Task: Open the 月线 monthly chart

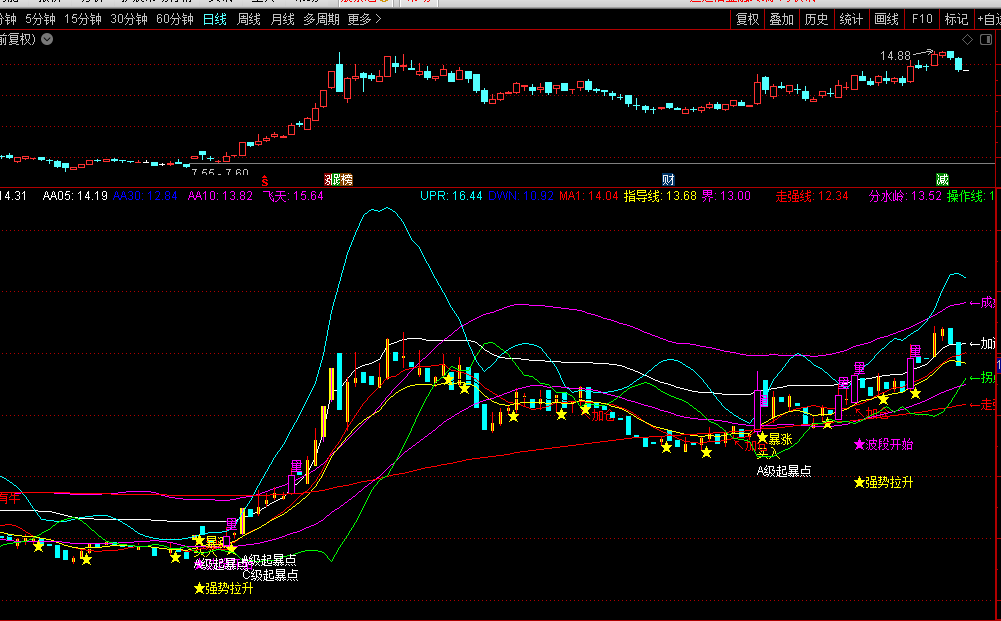Action: [x=283, y=19]
